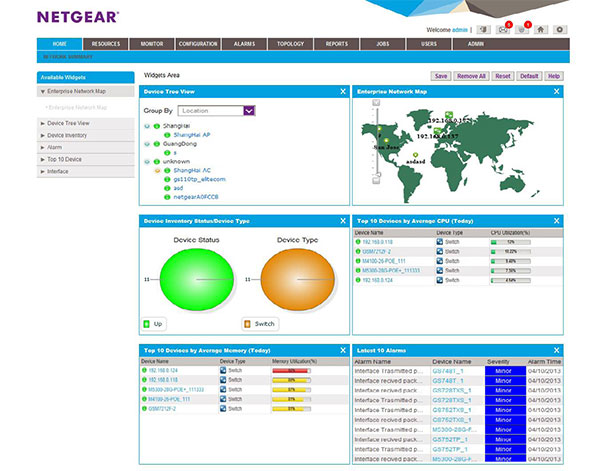This screenshot has height=471, width=600.
Task: Open the messages icon with red badge
Action: click(x=503, y=29)
